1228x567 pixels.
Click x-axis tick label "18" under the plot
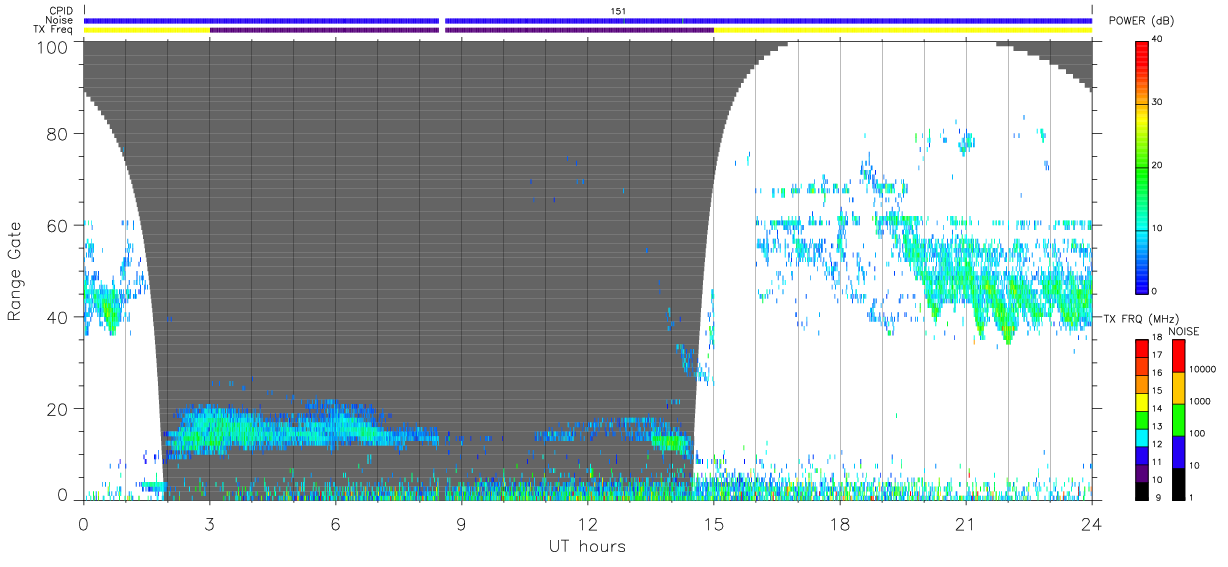pos(839,523)
